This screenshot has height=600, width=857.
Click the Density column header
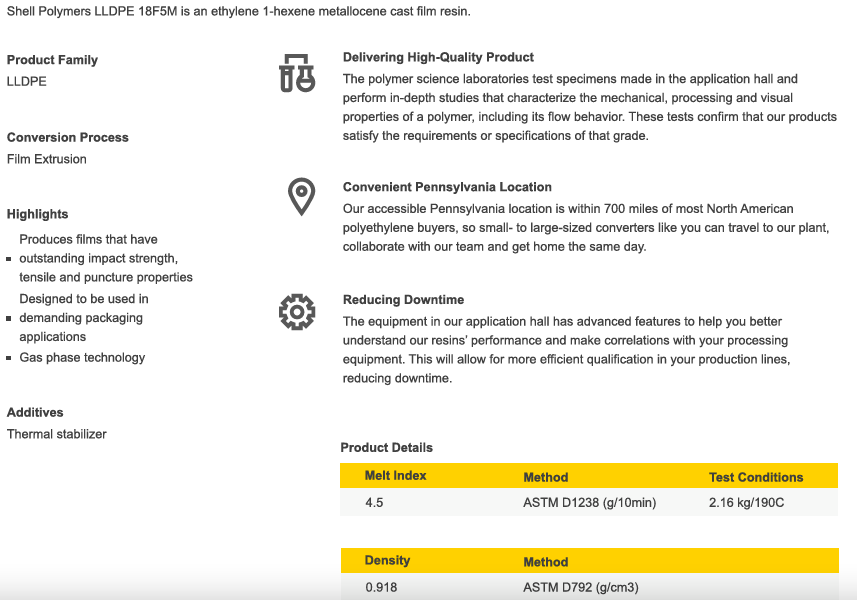click(387, 561)
